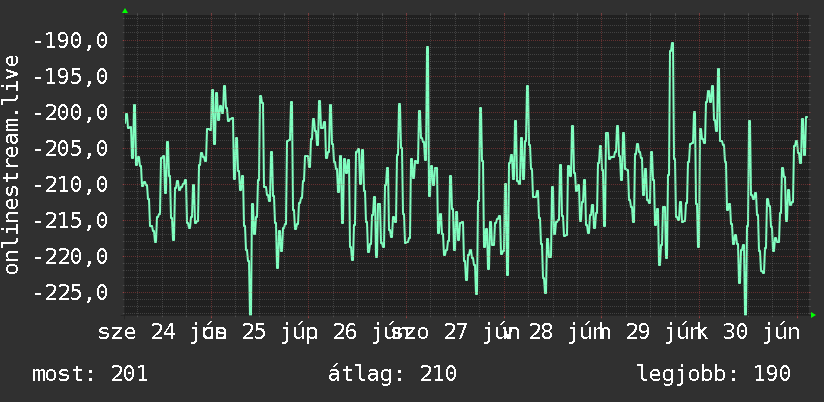Click the 'átlag: 210' average value text

(x=392, y=374)
